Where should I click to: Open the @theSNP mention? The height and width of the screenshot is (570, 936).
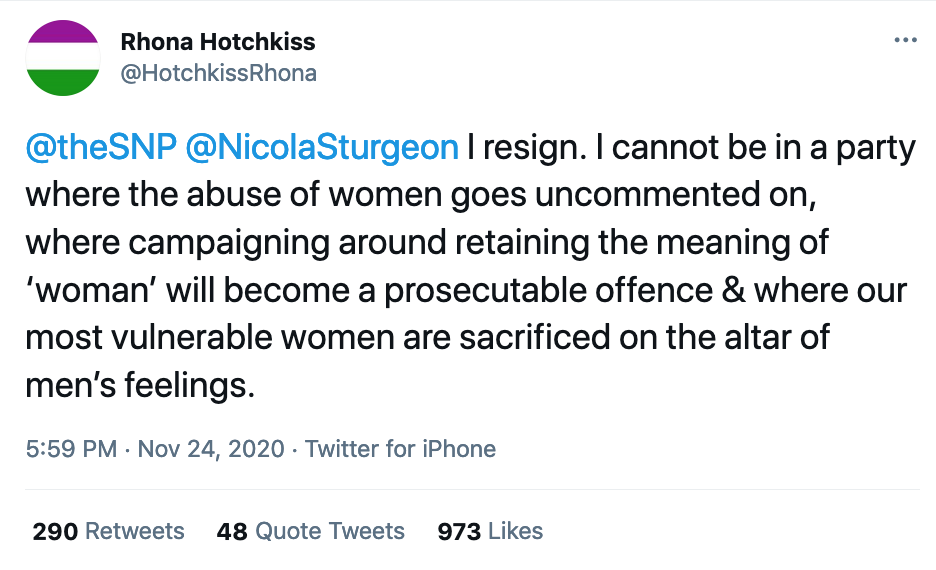(x=101, y=148)
